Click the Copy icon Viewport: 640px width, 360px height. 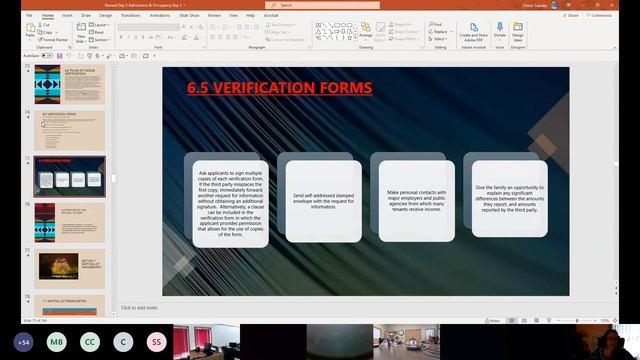pyautogui.click(x=40, y=32)
